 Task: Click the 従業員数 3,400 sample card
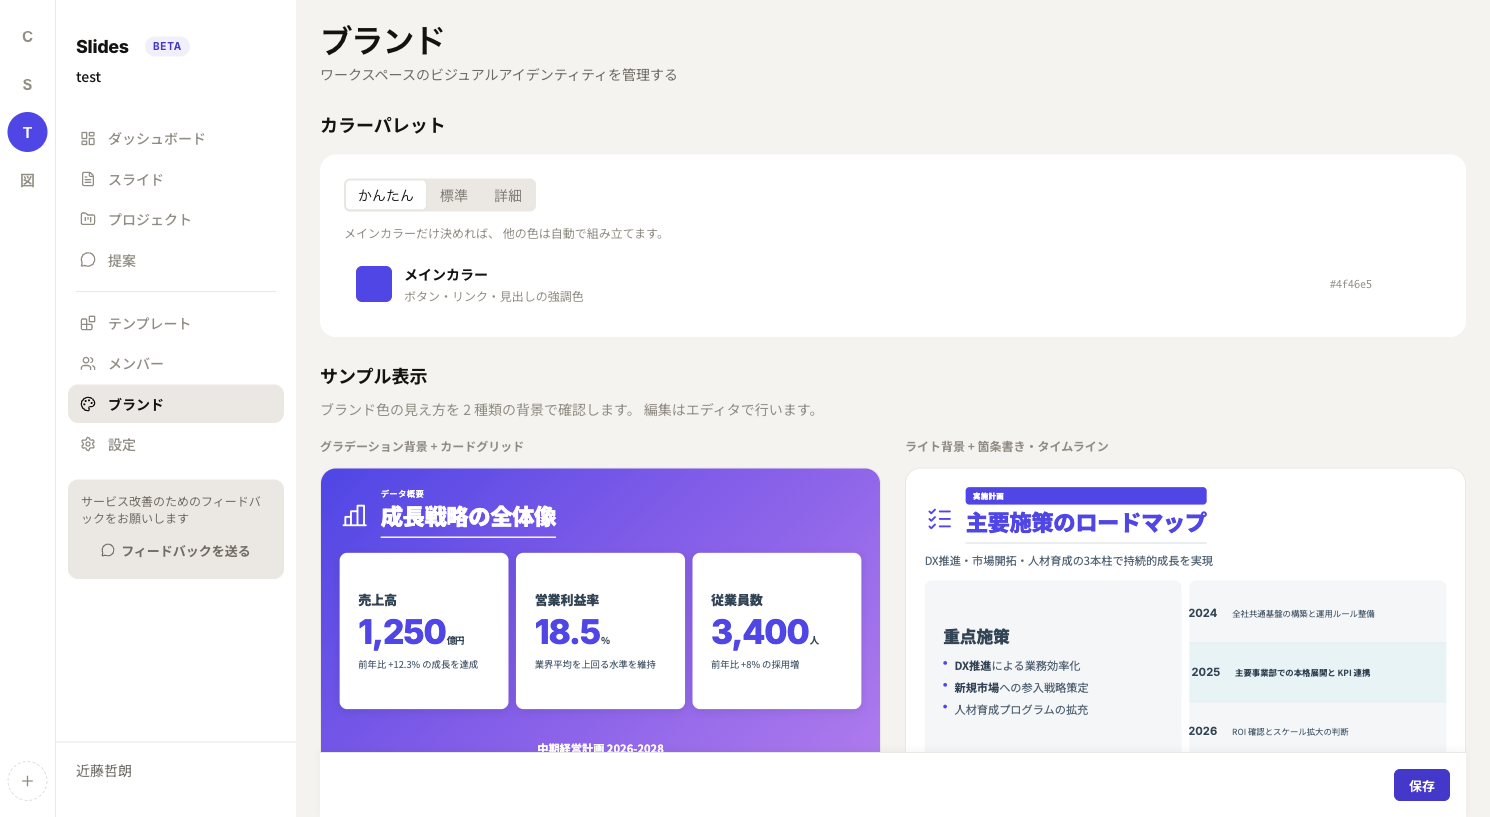tap(777, 631)
